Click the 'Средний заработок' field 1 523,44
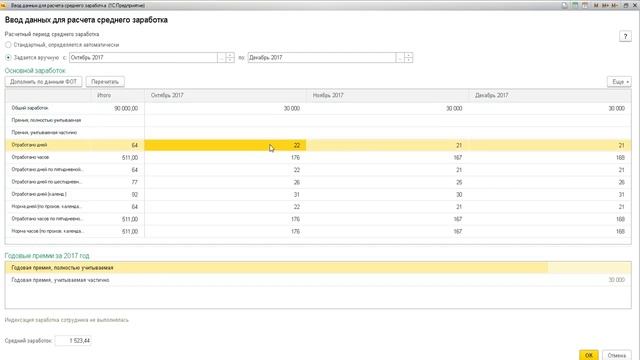Viewport: 640px width, 360px height. [73, 340]
